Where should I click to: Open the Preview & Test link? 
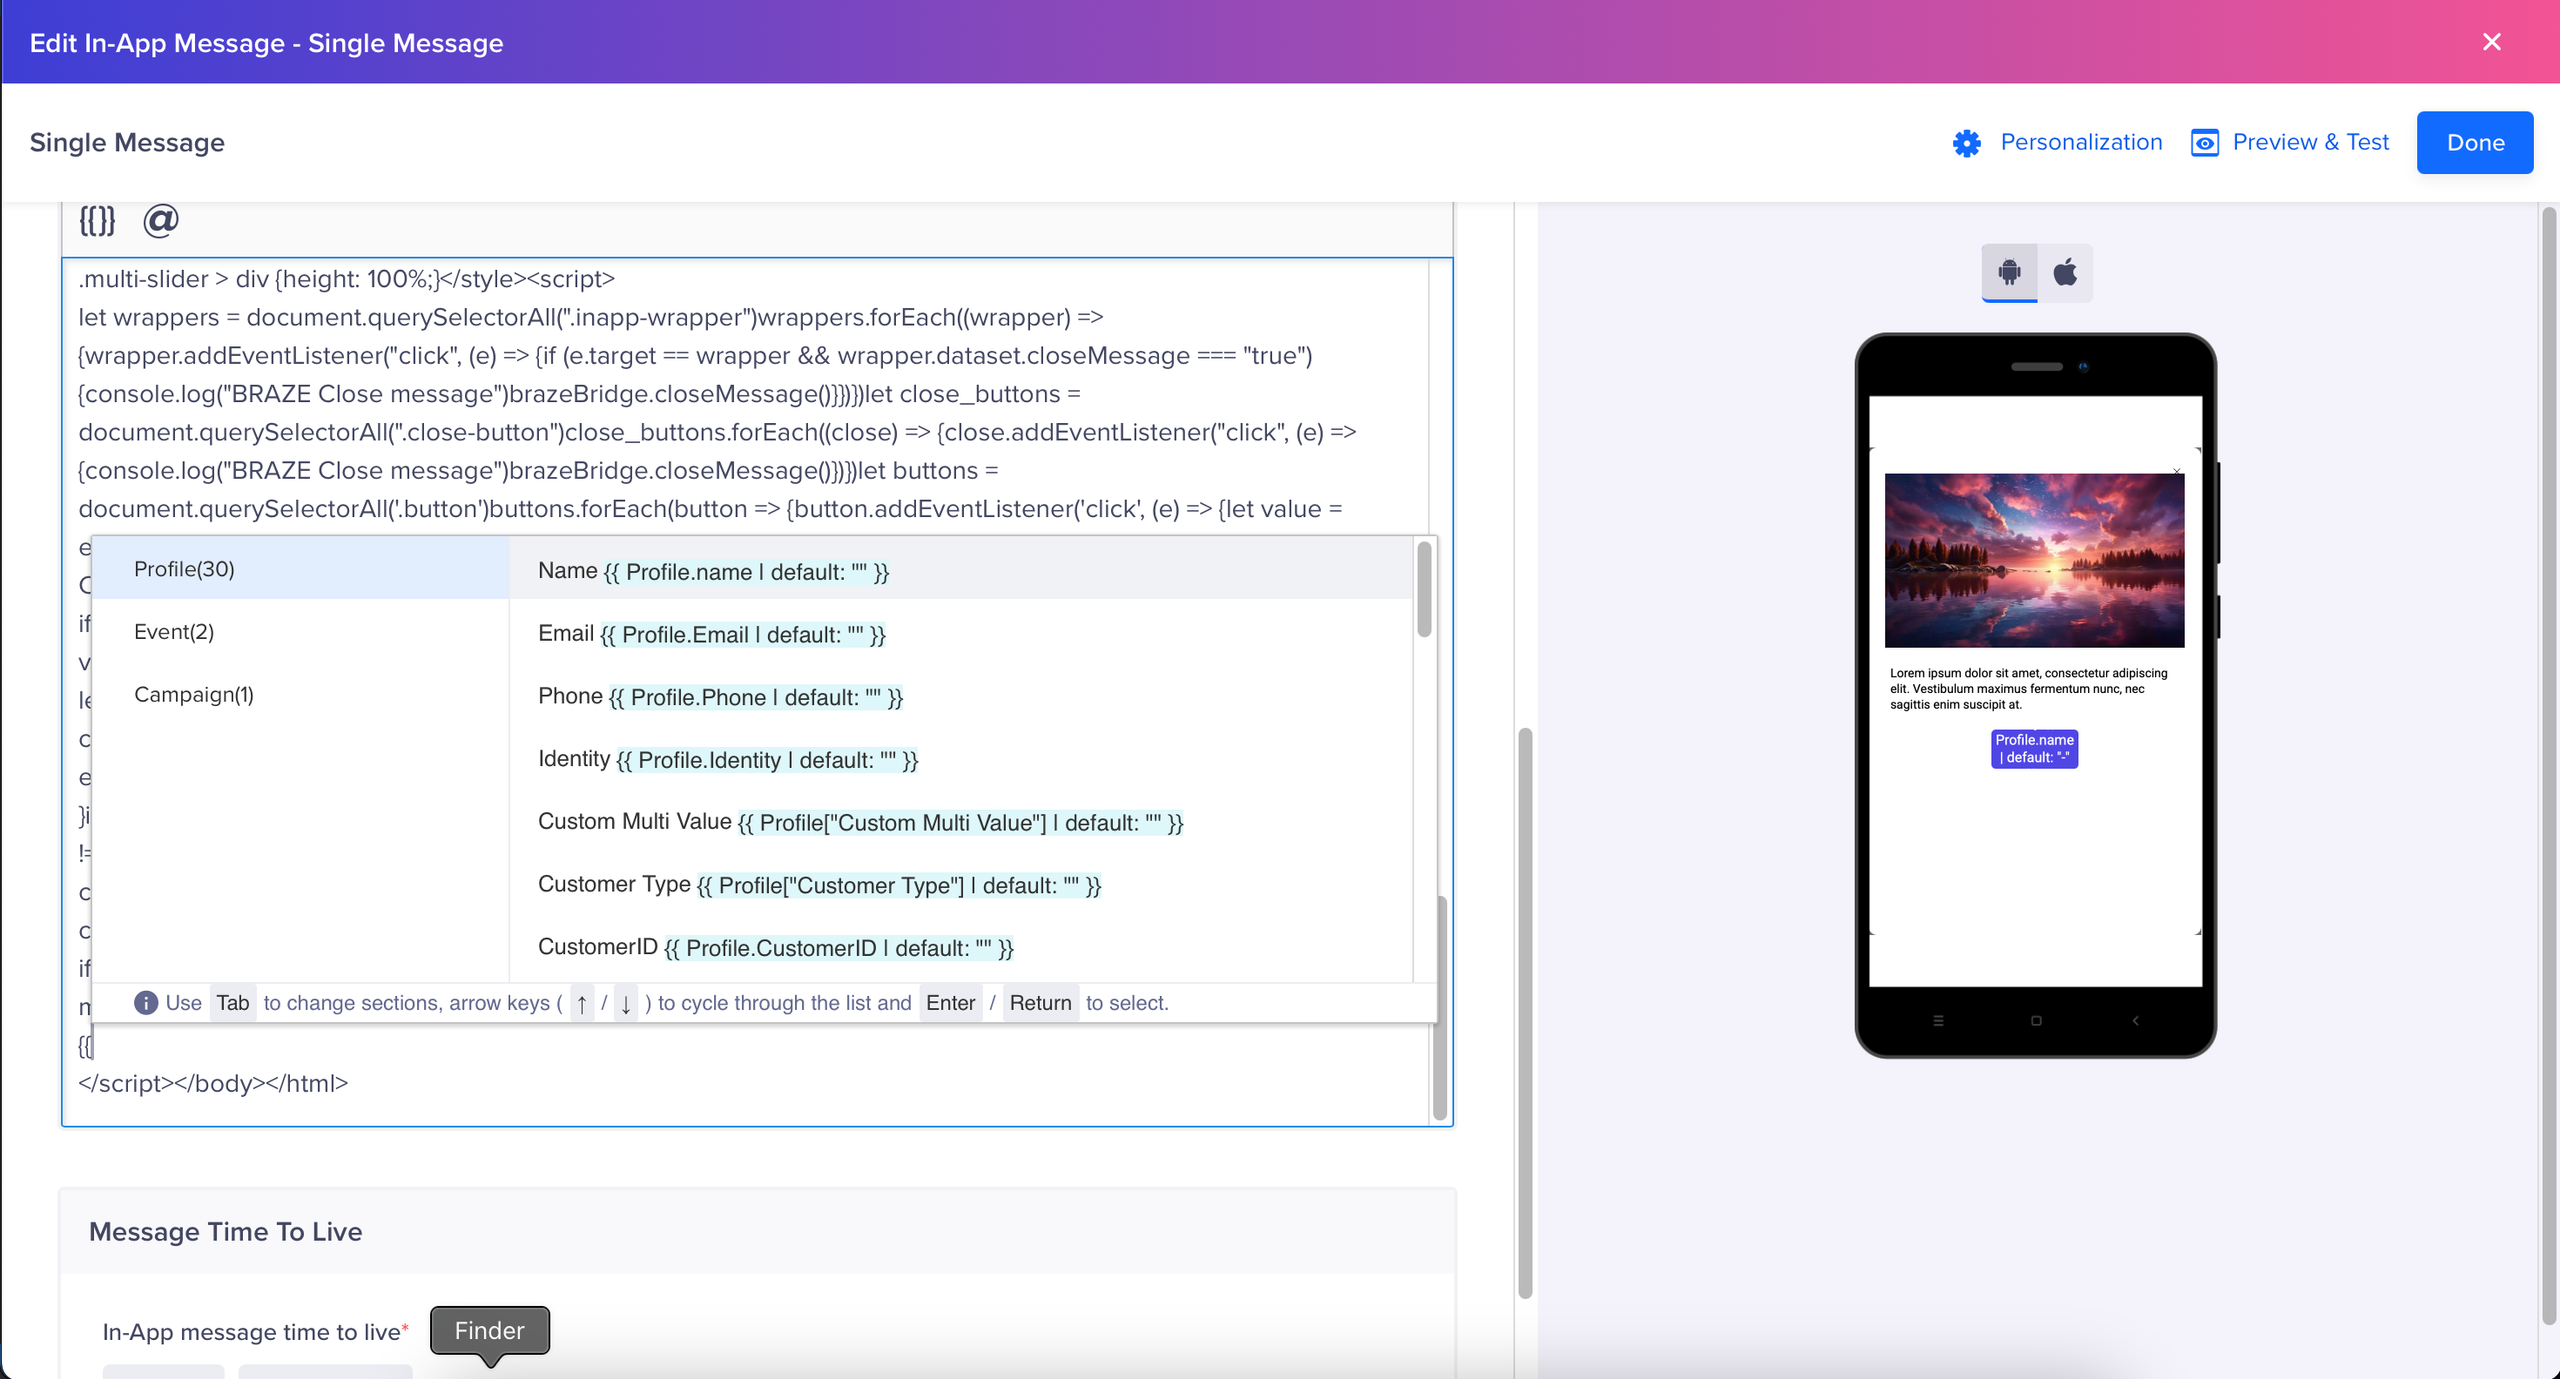2310,142
